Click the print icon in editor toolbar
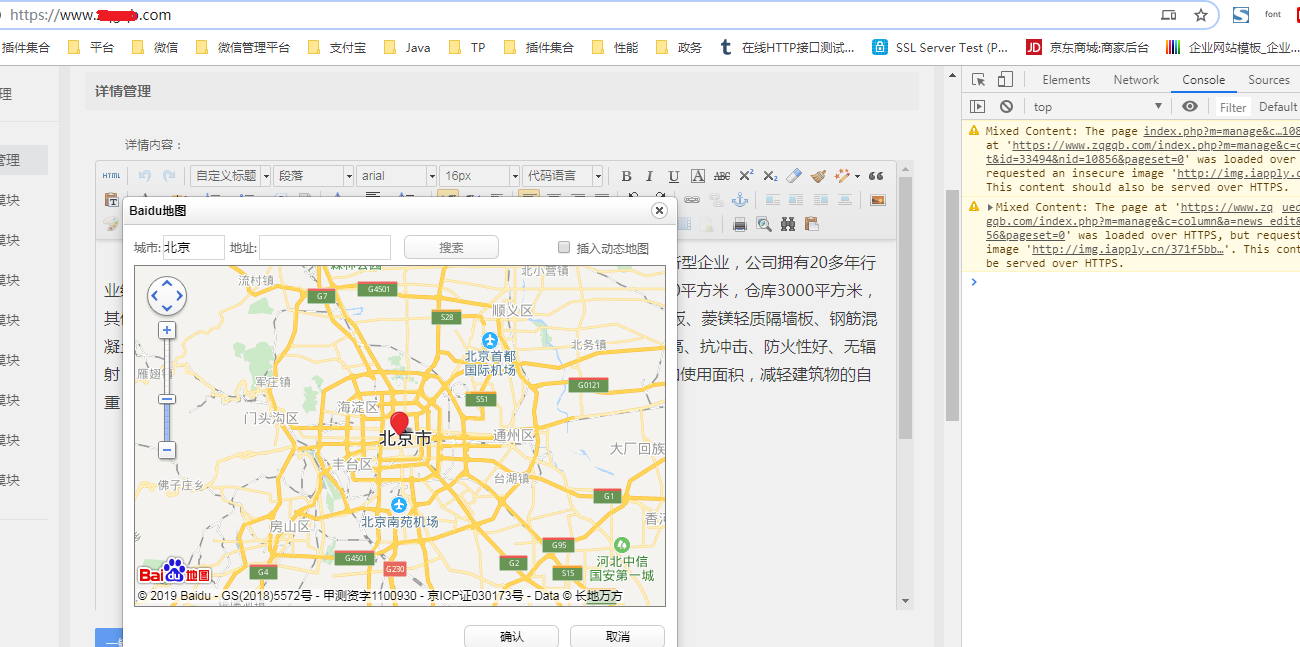 tap(740, 224)
